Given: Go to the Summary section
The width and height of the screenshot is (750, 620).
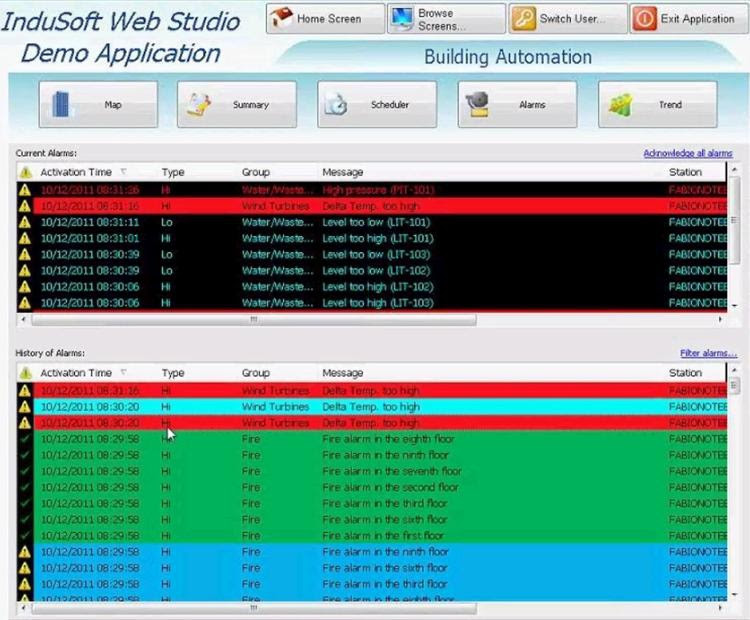Looking at the screenshot, I should click(237, 104).
